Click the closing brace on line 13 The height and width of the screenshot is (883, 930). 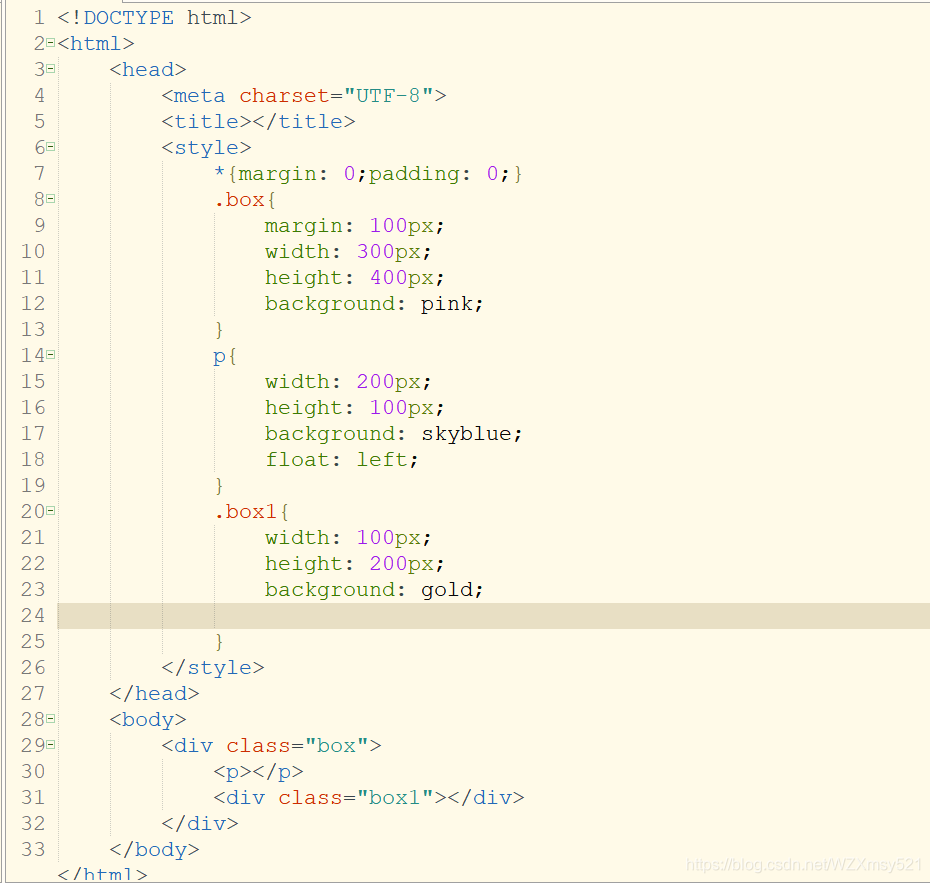click(x=219, y=330)
